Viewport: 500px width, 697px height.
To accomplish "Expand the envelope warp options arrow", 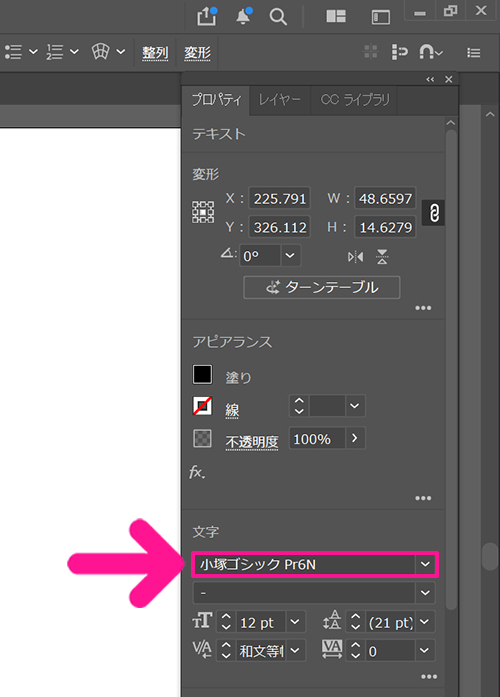I will pyautogui.click(x=120, y=52).
